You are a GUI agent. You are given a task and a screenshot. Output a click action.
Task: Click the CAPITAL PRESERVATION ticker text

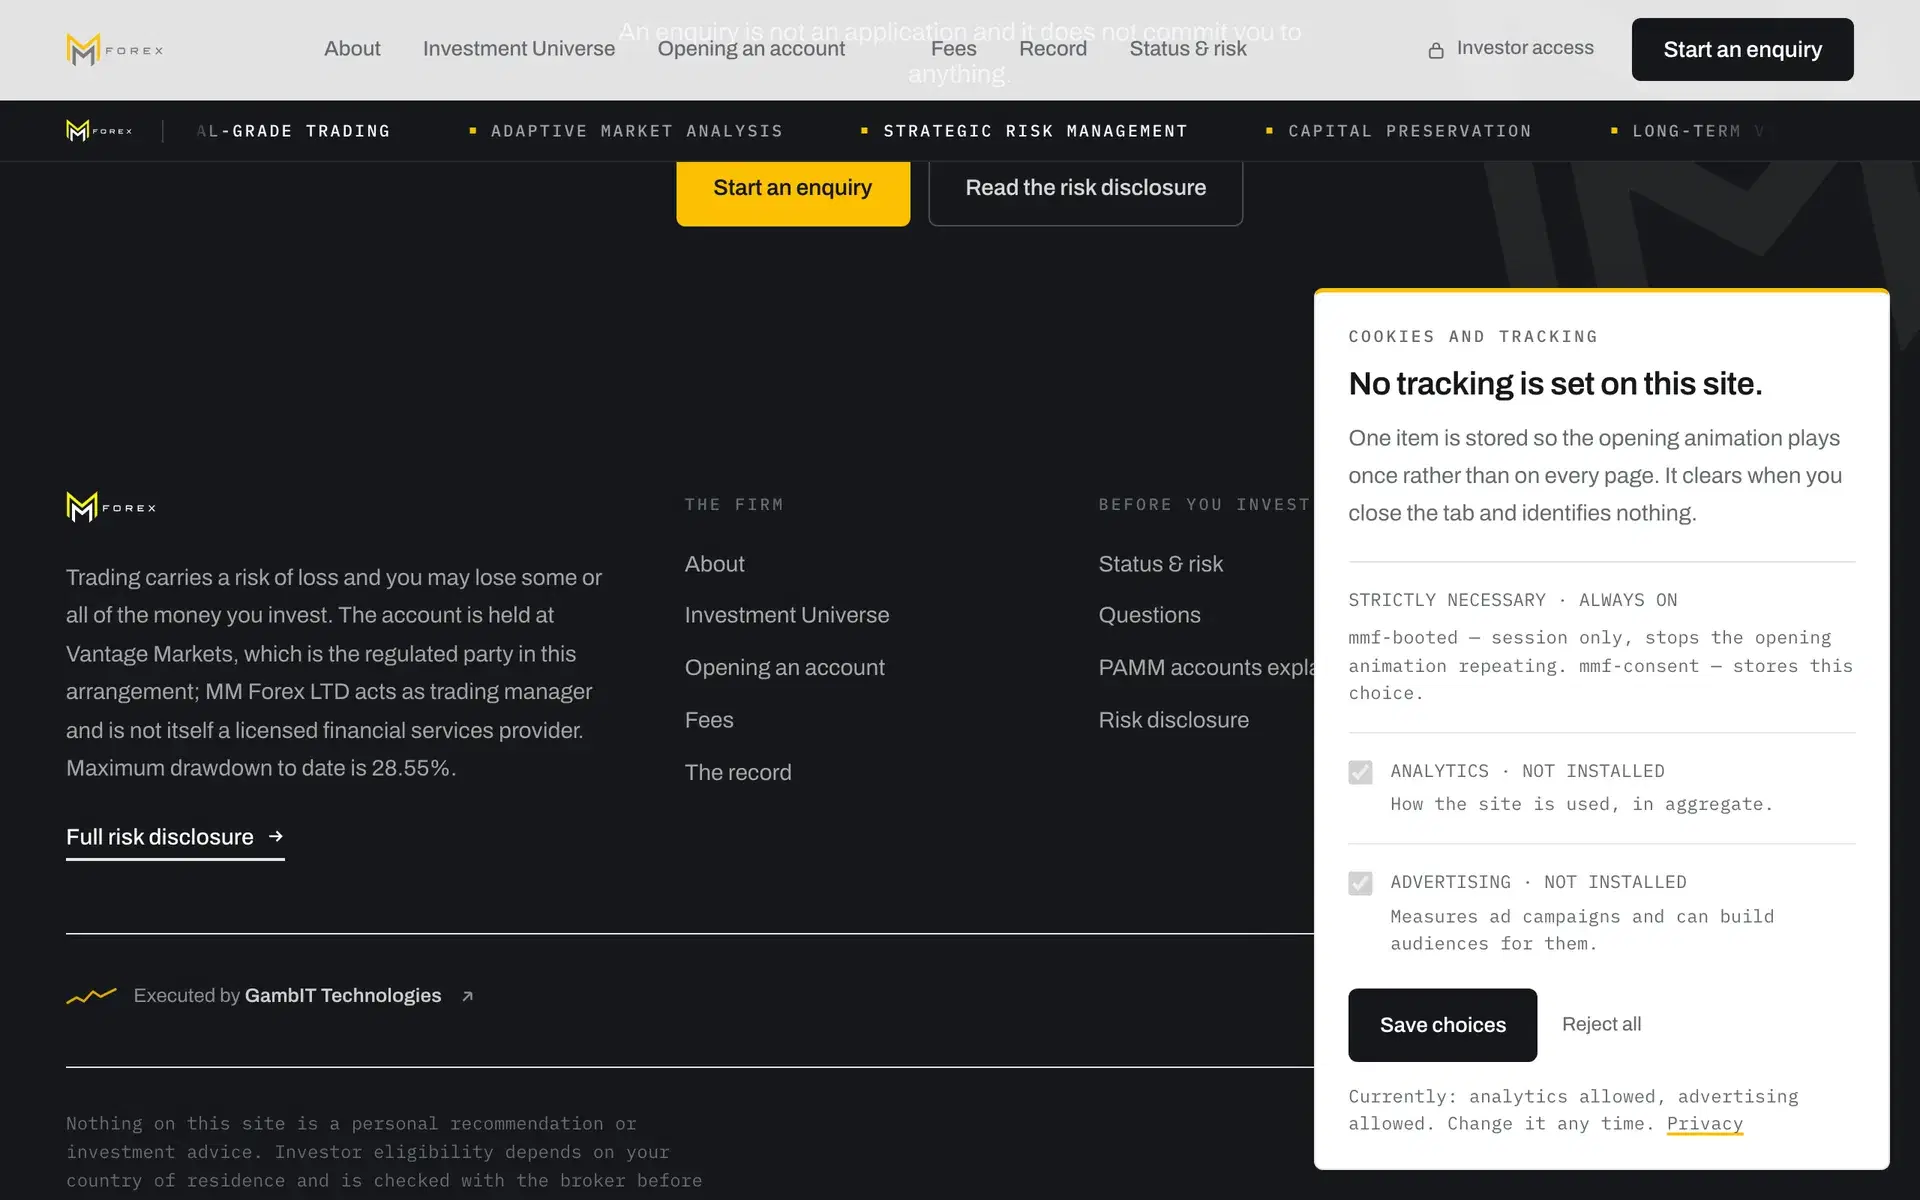(x=1410, y=131)
